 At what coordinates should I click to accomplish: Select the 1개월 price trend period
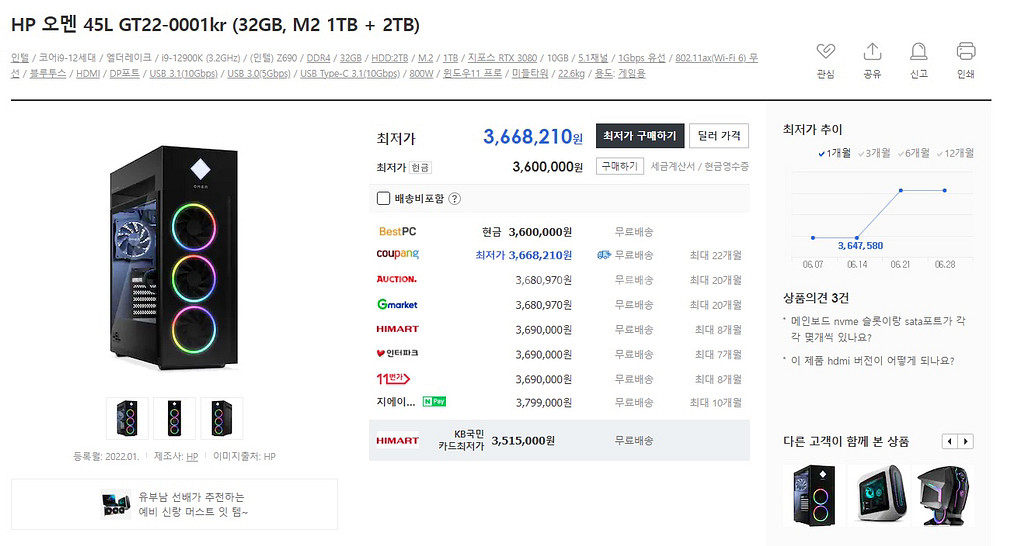[834, 153]
